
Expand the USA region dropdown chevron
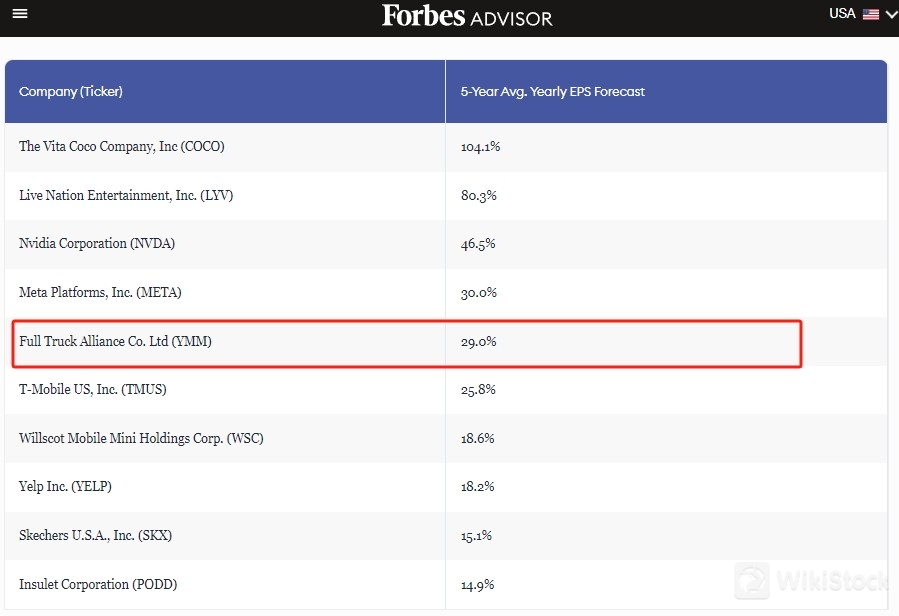(891, 14)
